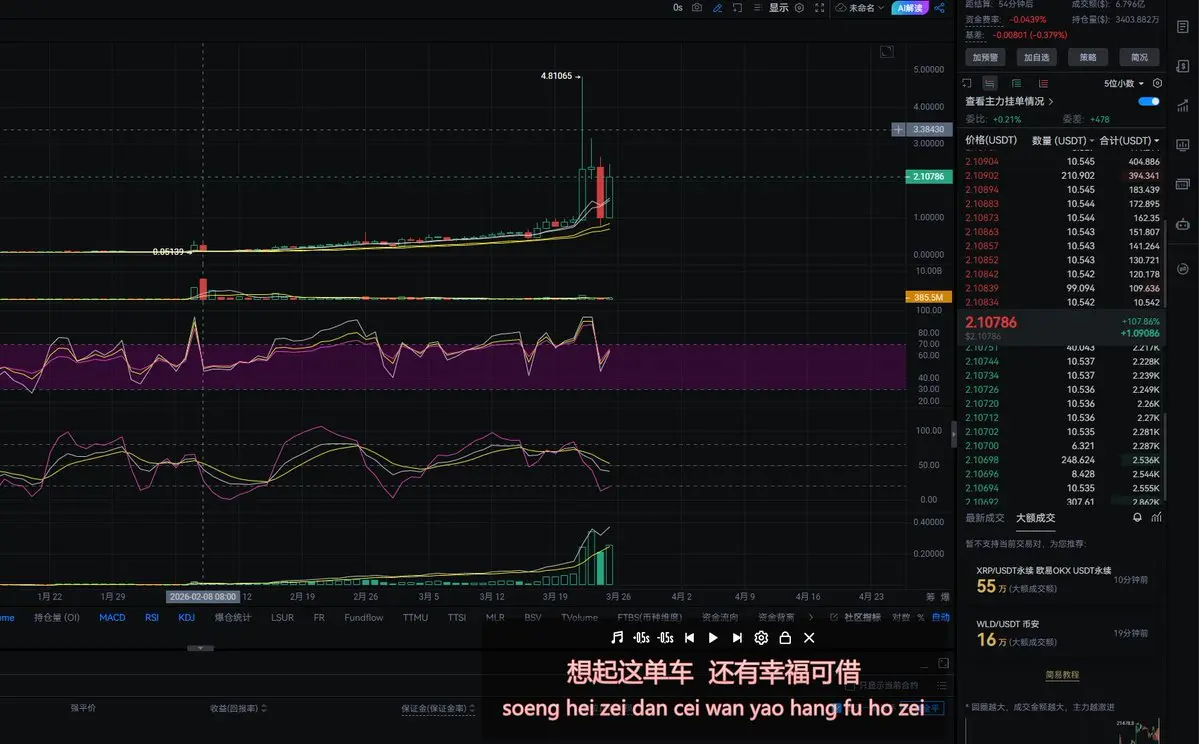Click the 对数 log scale option
1199x744 pixels.
coord(901,617)
